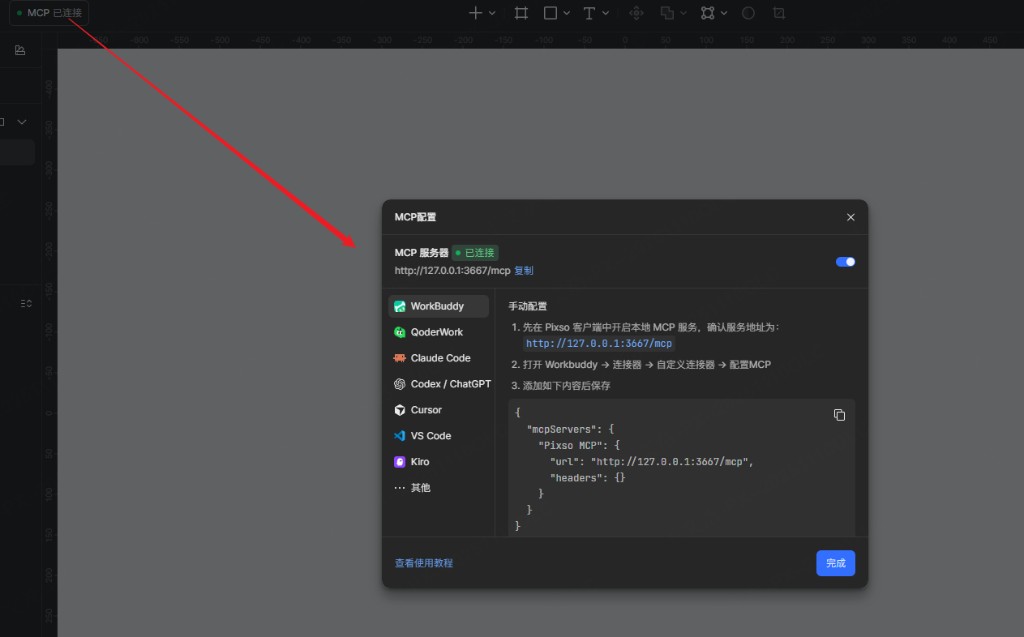Select the Rectangle shape tool
Screen dimensions: 1024x637
point(551,13)
